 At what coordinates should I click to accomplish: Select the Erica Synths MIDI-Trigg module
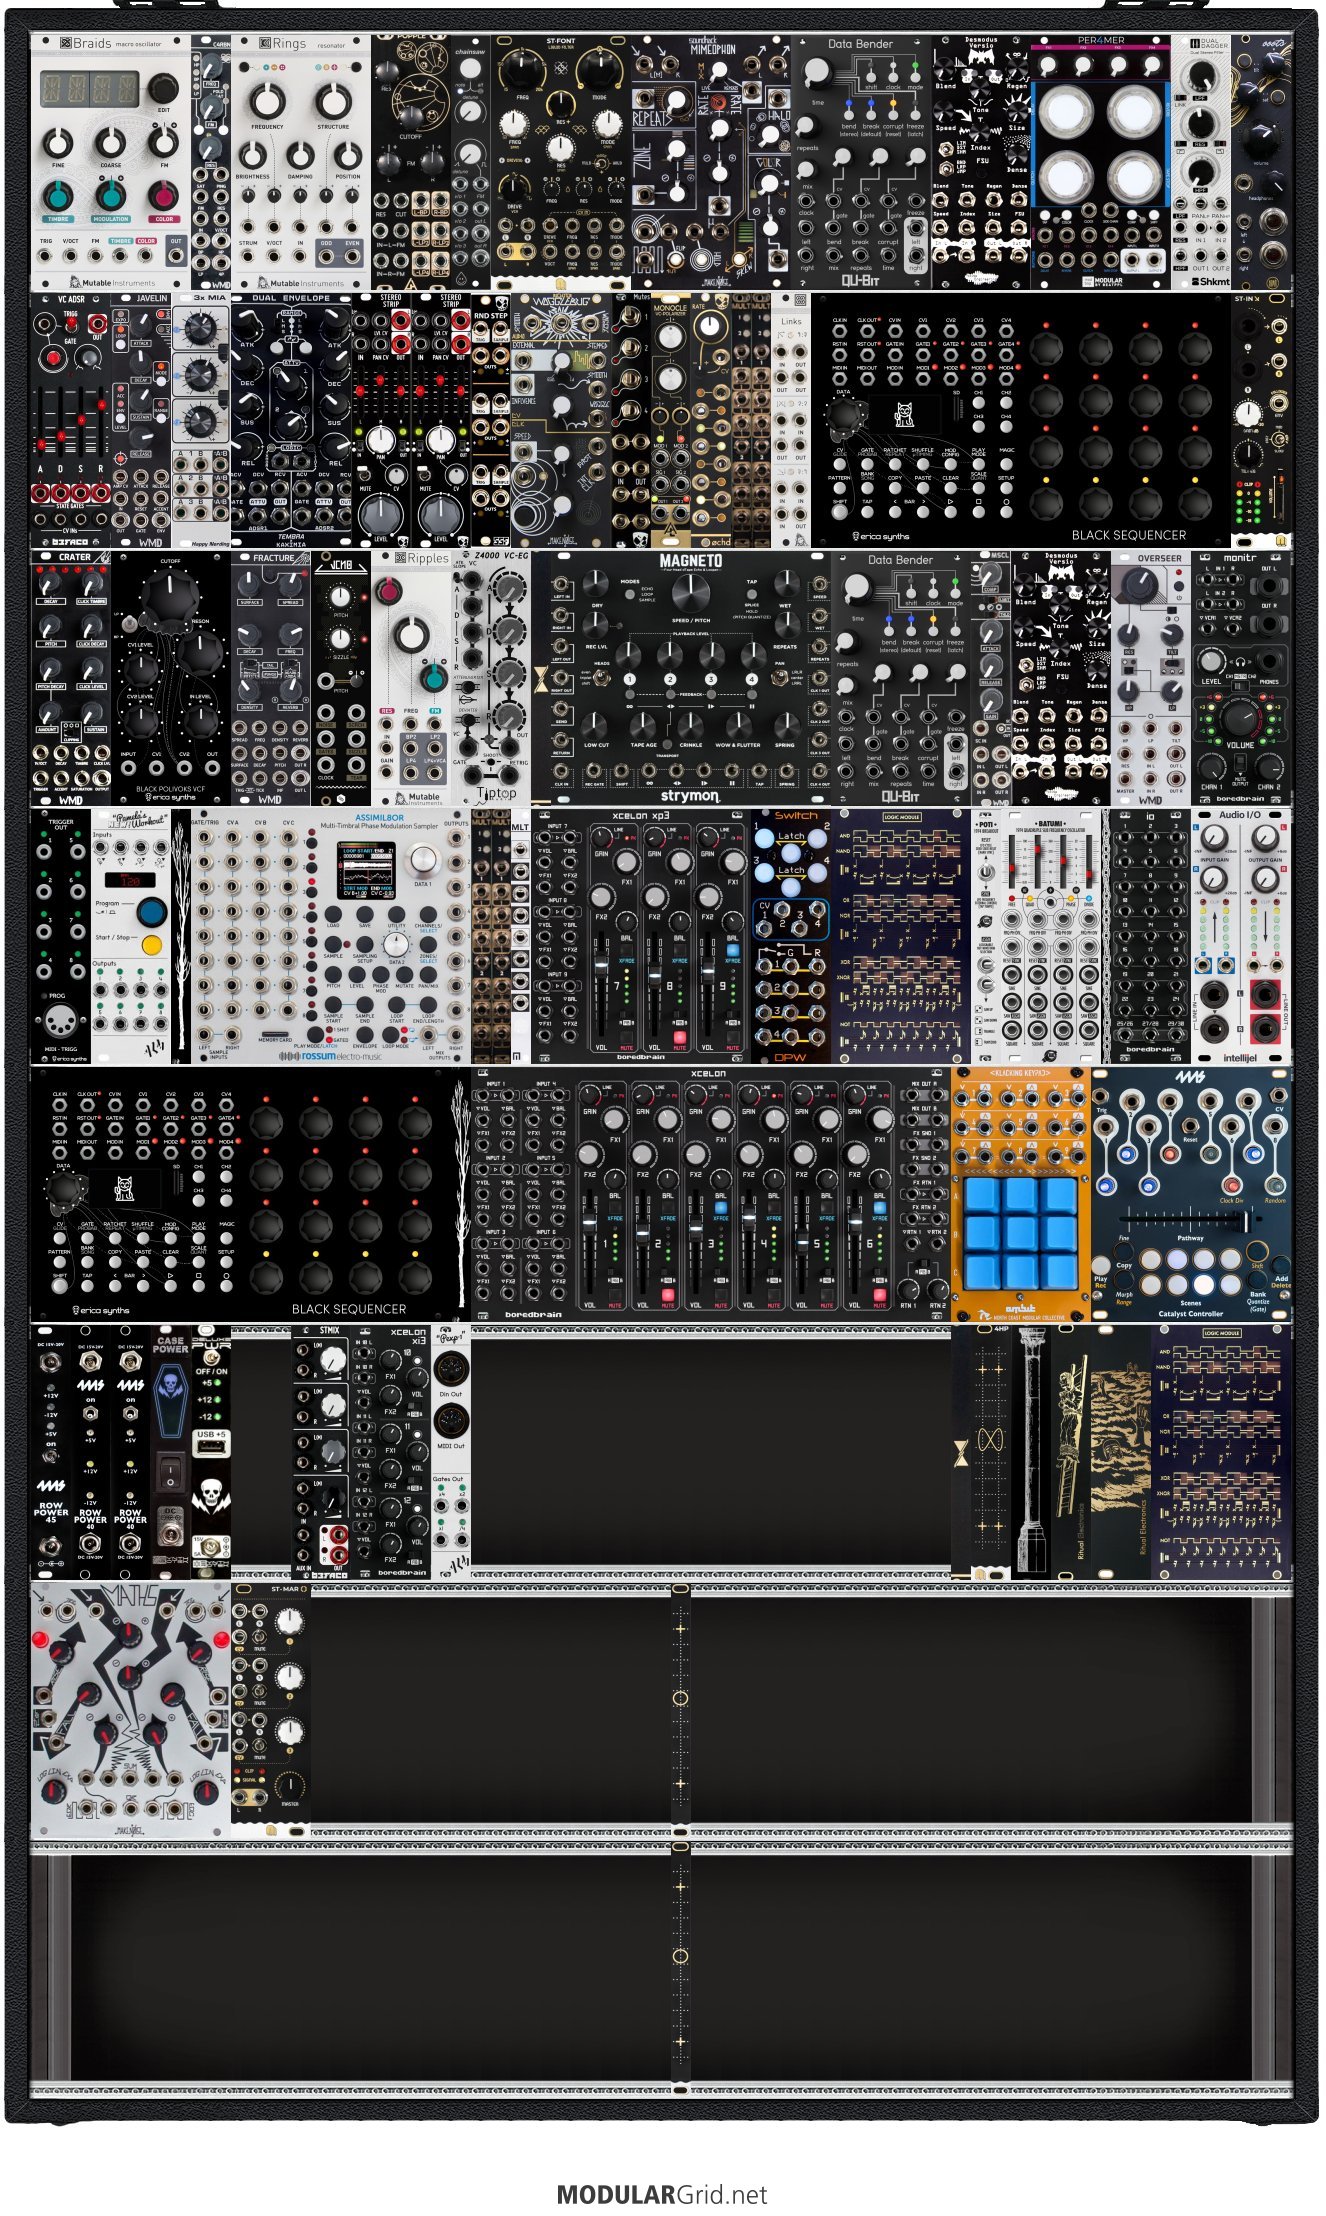coord(61,937)
